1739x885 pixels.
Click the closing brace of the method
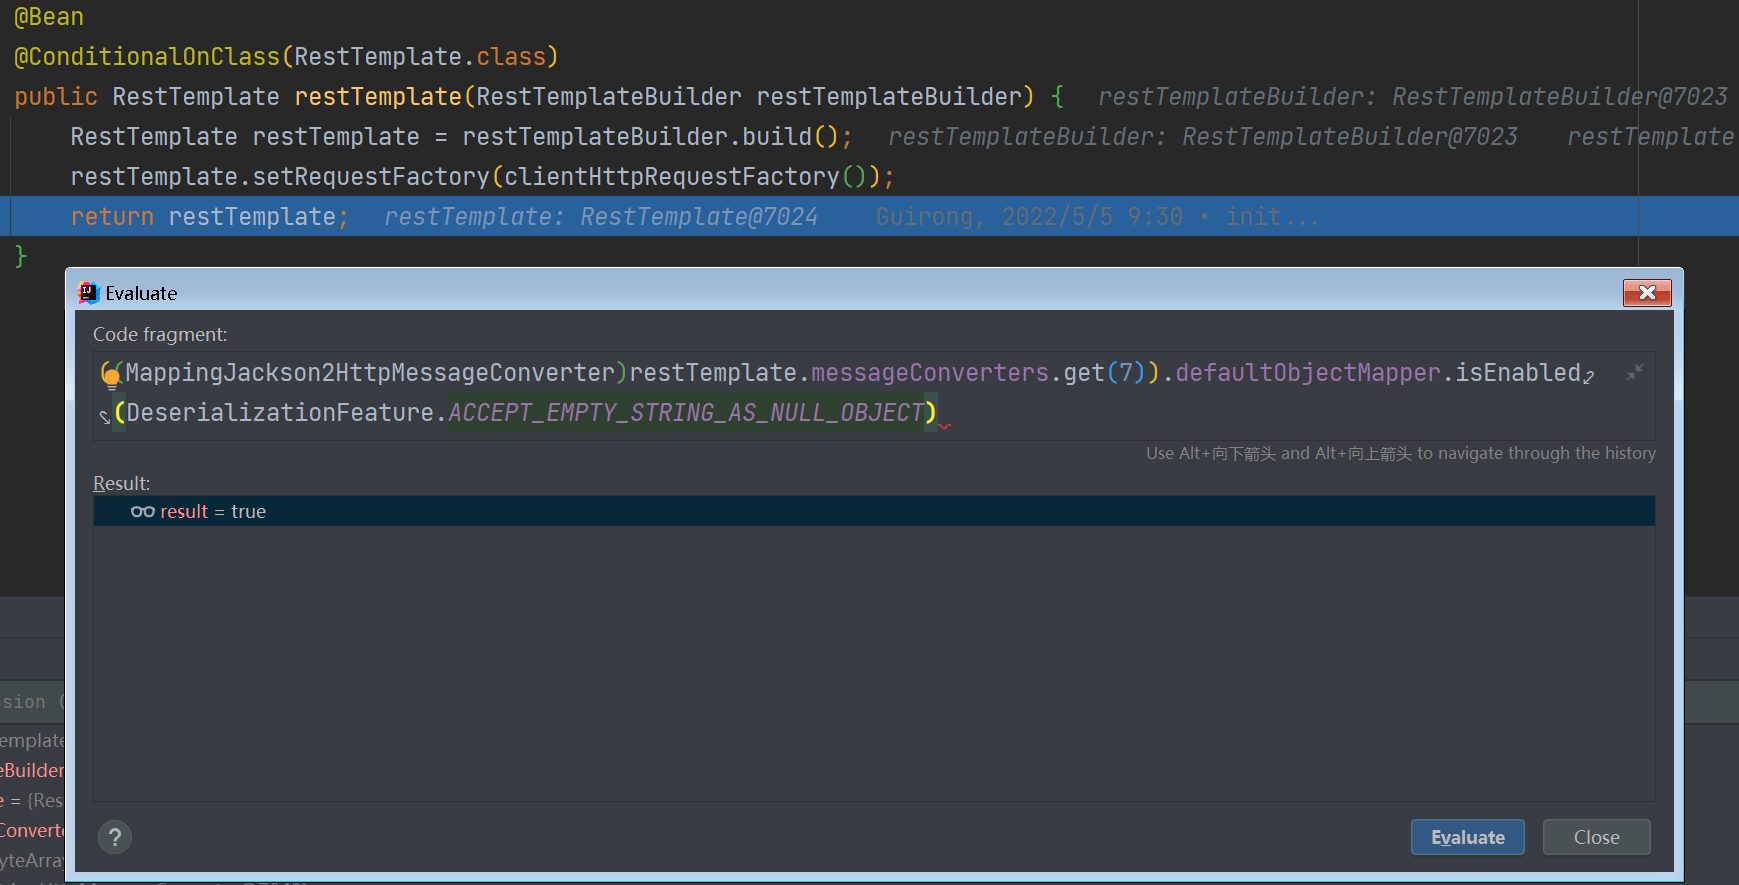(21, 256)
